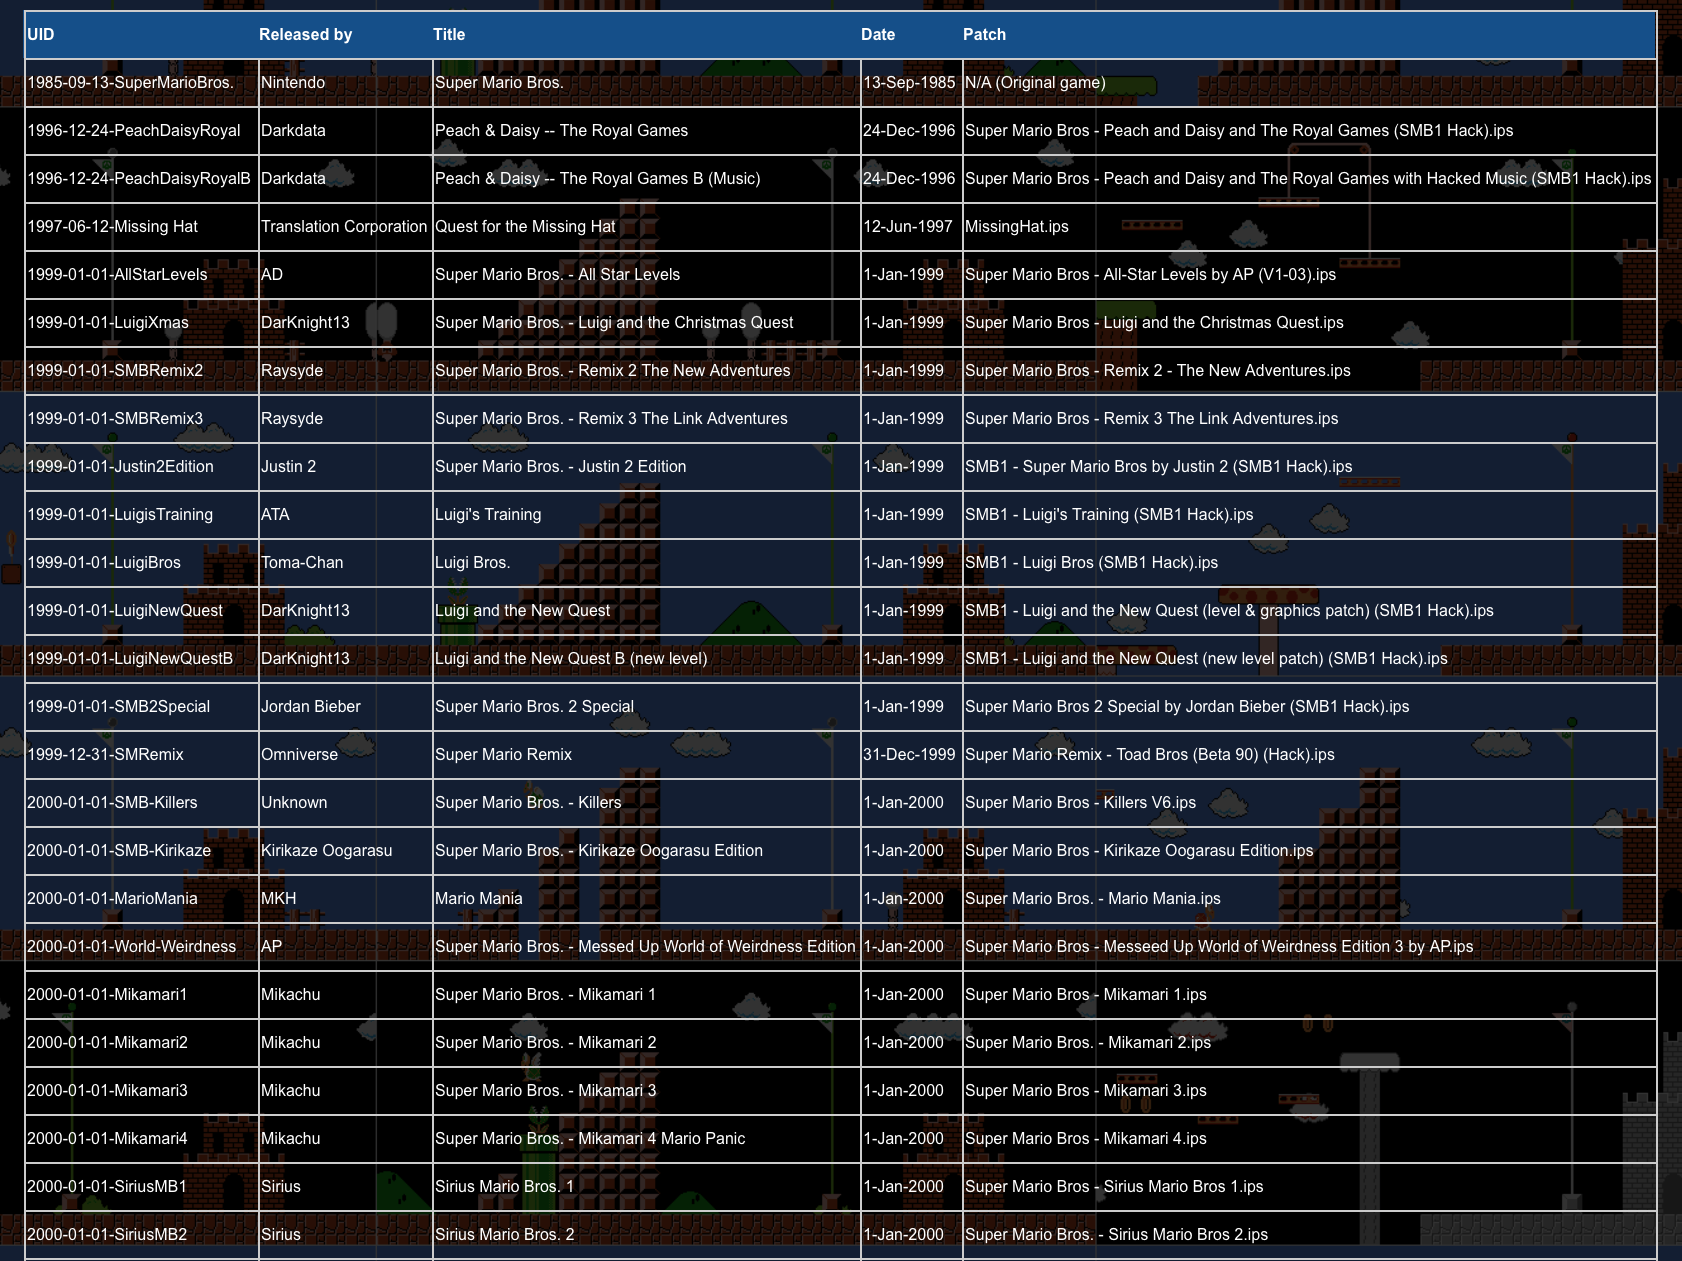Viewport: 1682px width, 1261px height.
Task: Click the Jordan Bieber cell
Action: [344, 707]
